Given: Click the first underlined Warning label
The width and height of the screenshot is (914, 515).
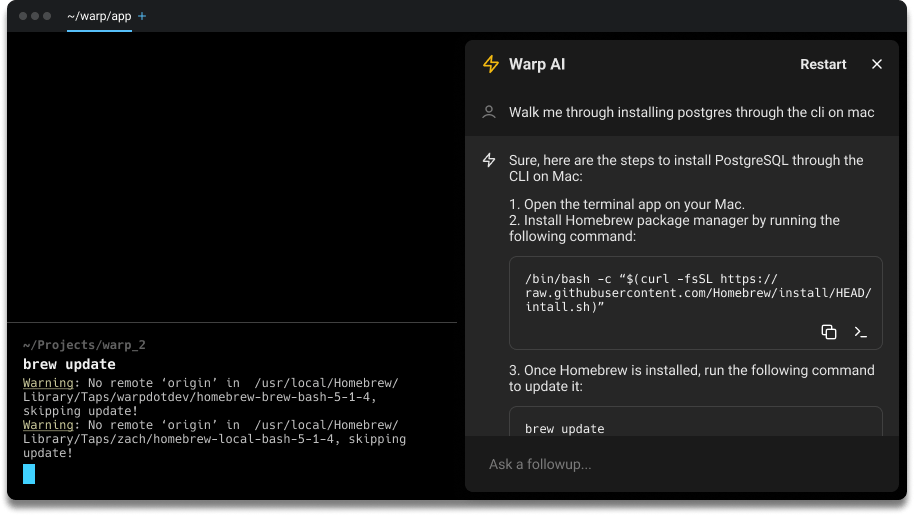Looking at the screenshot, I should point(48,383).
